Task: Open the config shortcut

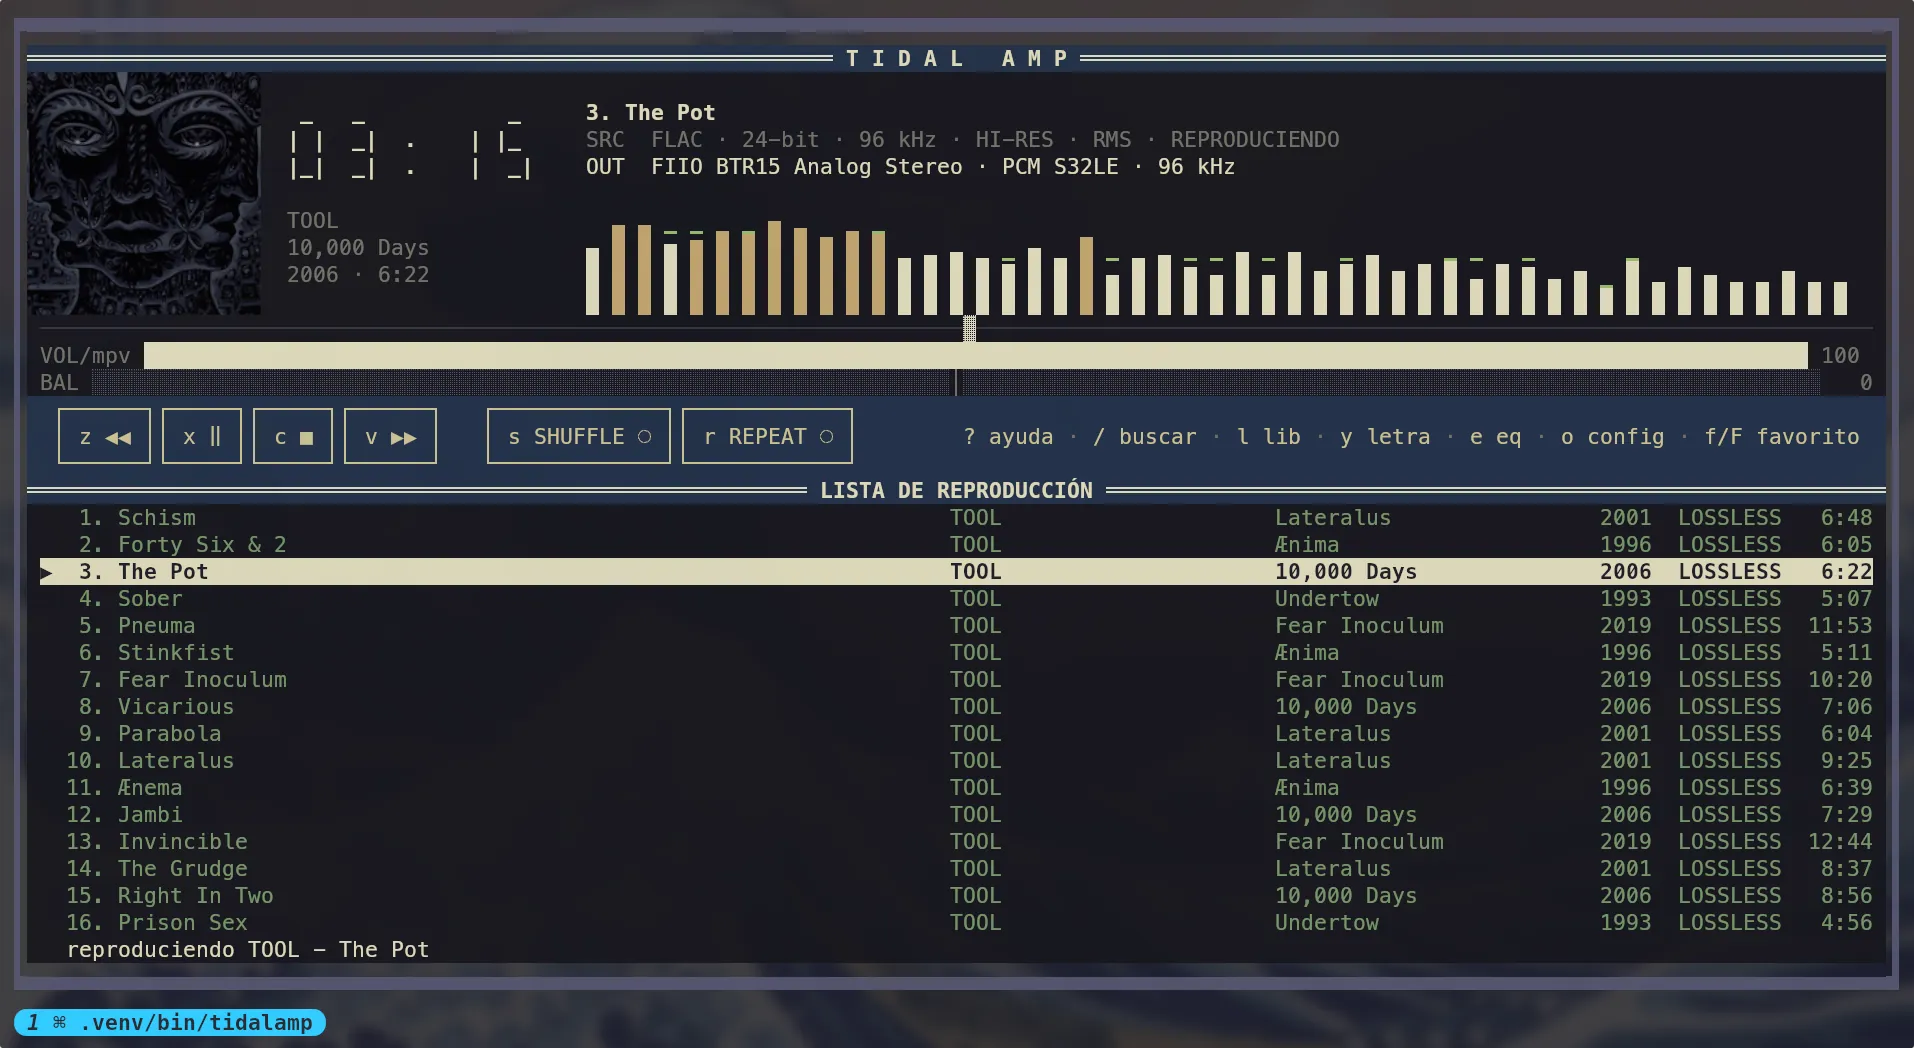Action: point(1613,437)
